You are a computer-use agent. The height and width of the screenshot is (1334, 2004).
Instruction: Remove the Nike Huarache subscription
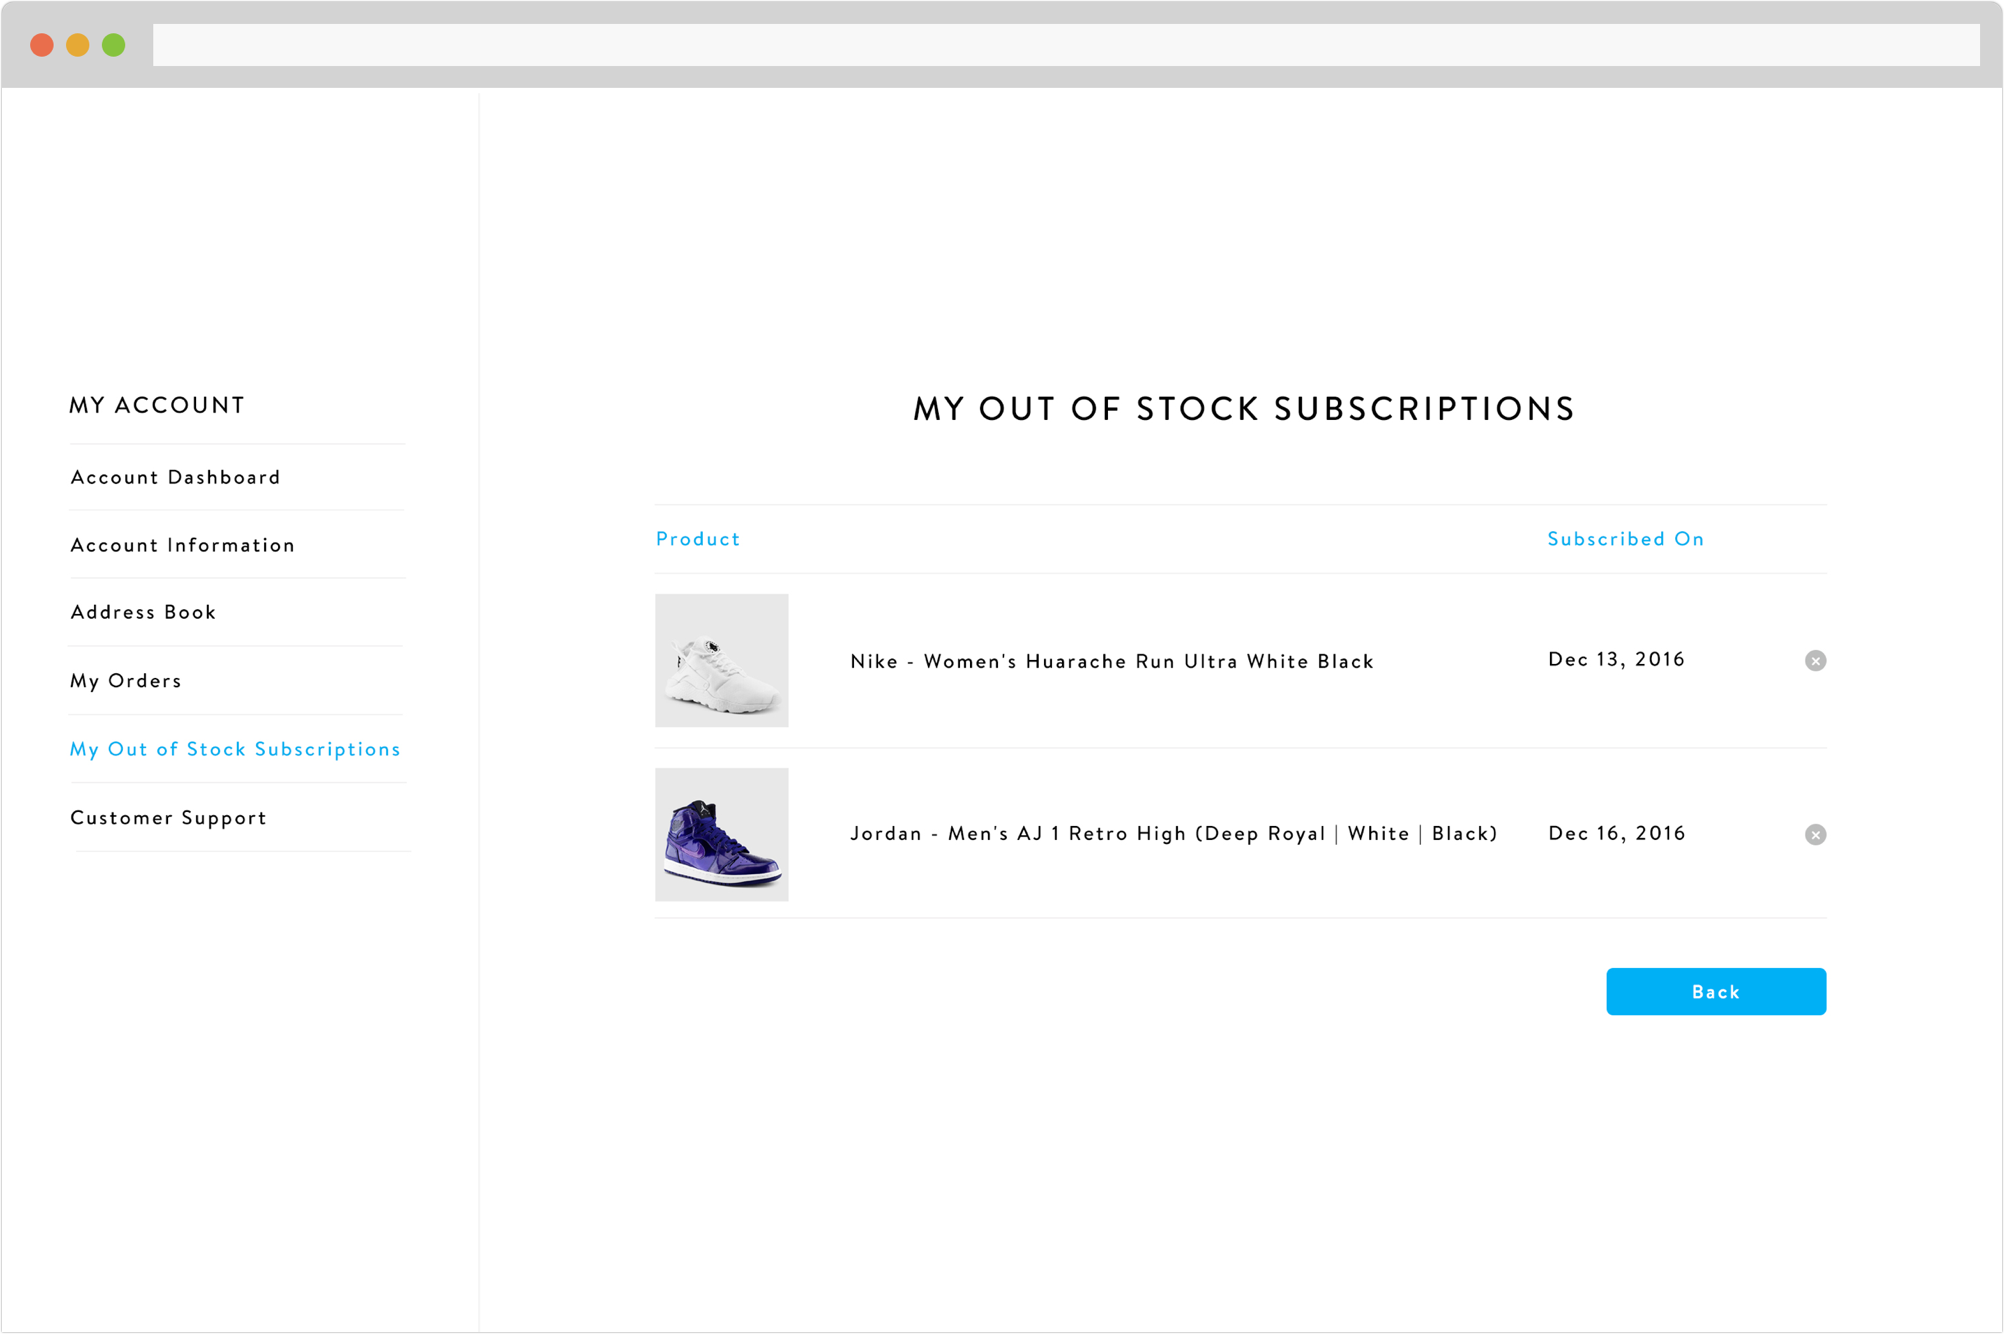coord(1815,661)
